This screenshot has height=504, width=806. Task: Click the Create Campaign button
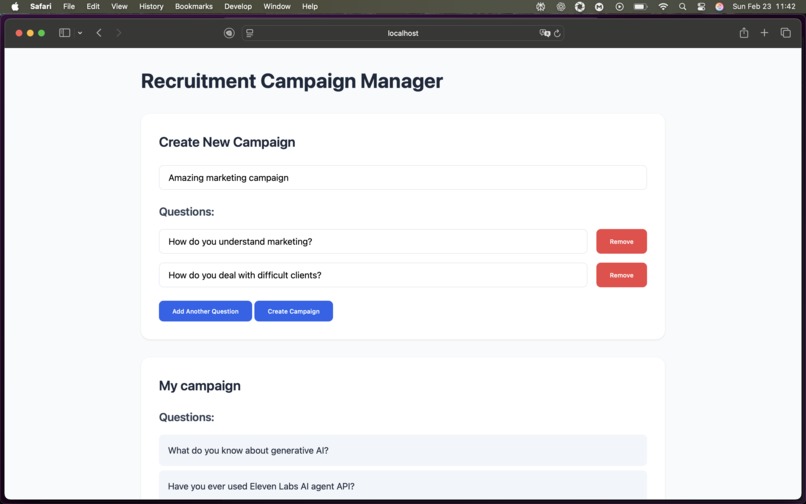[294, 311]
